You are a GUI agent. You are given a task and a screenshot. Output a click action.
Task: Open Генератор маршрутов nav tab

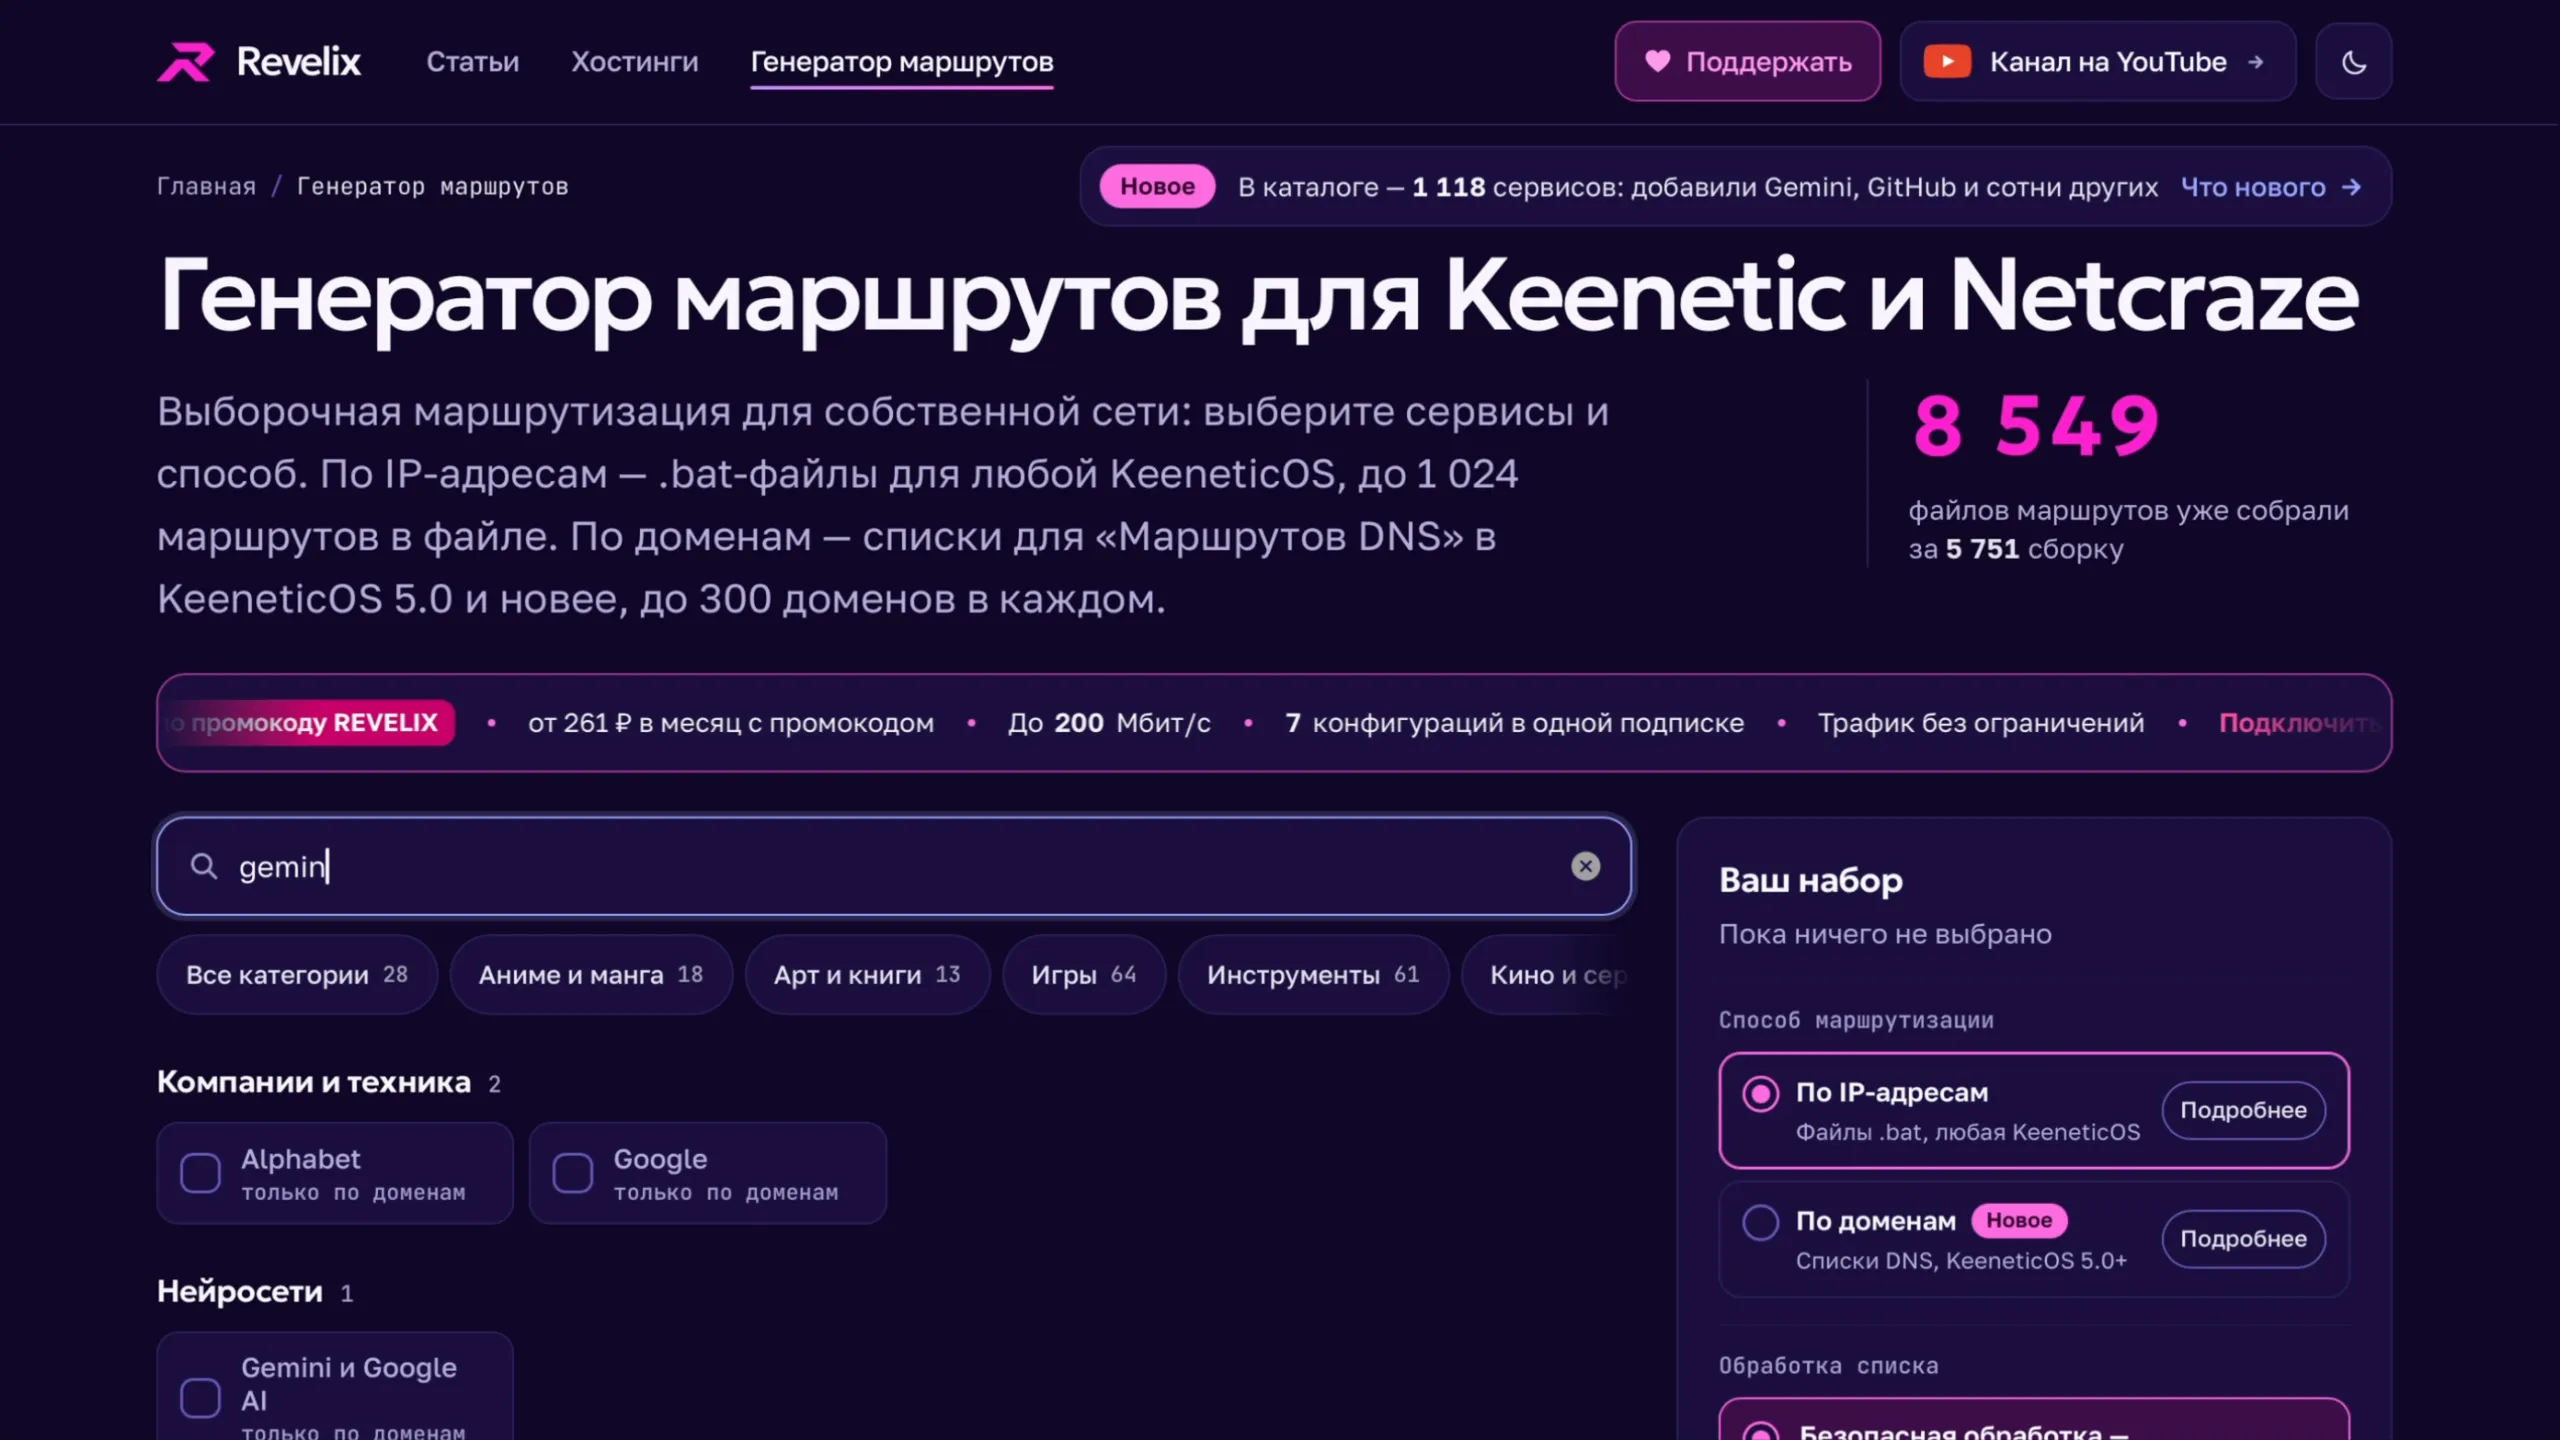[x=902, y=62]
